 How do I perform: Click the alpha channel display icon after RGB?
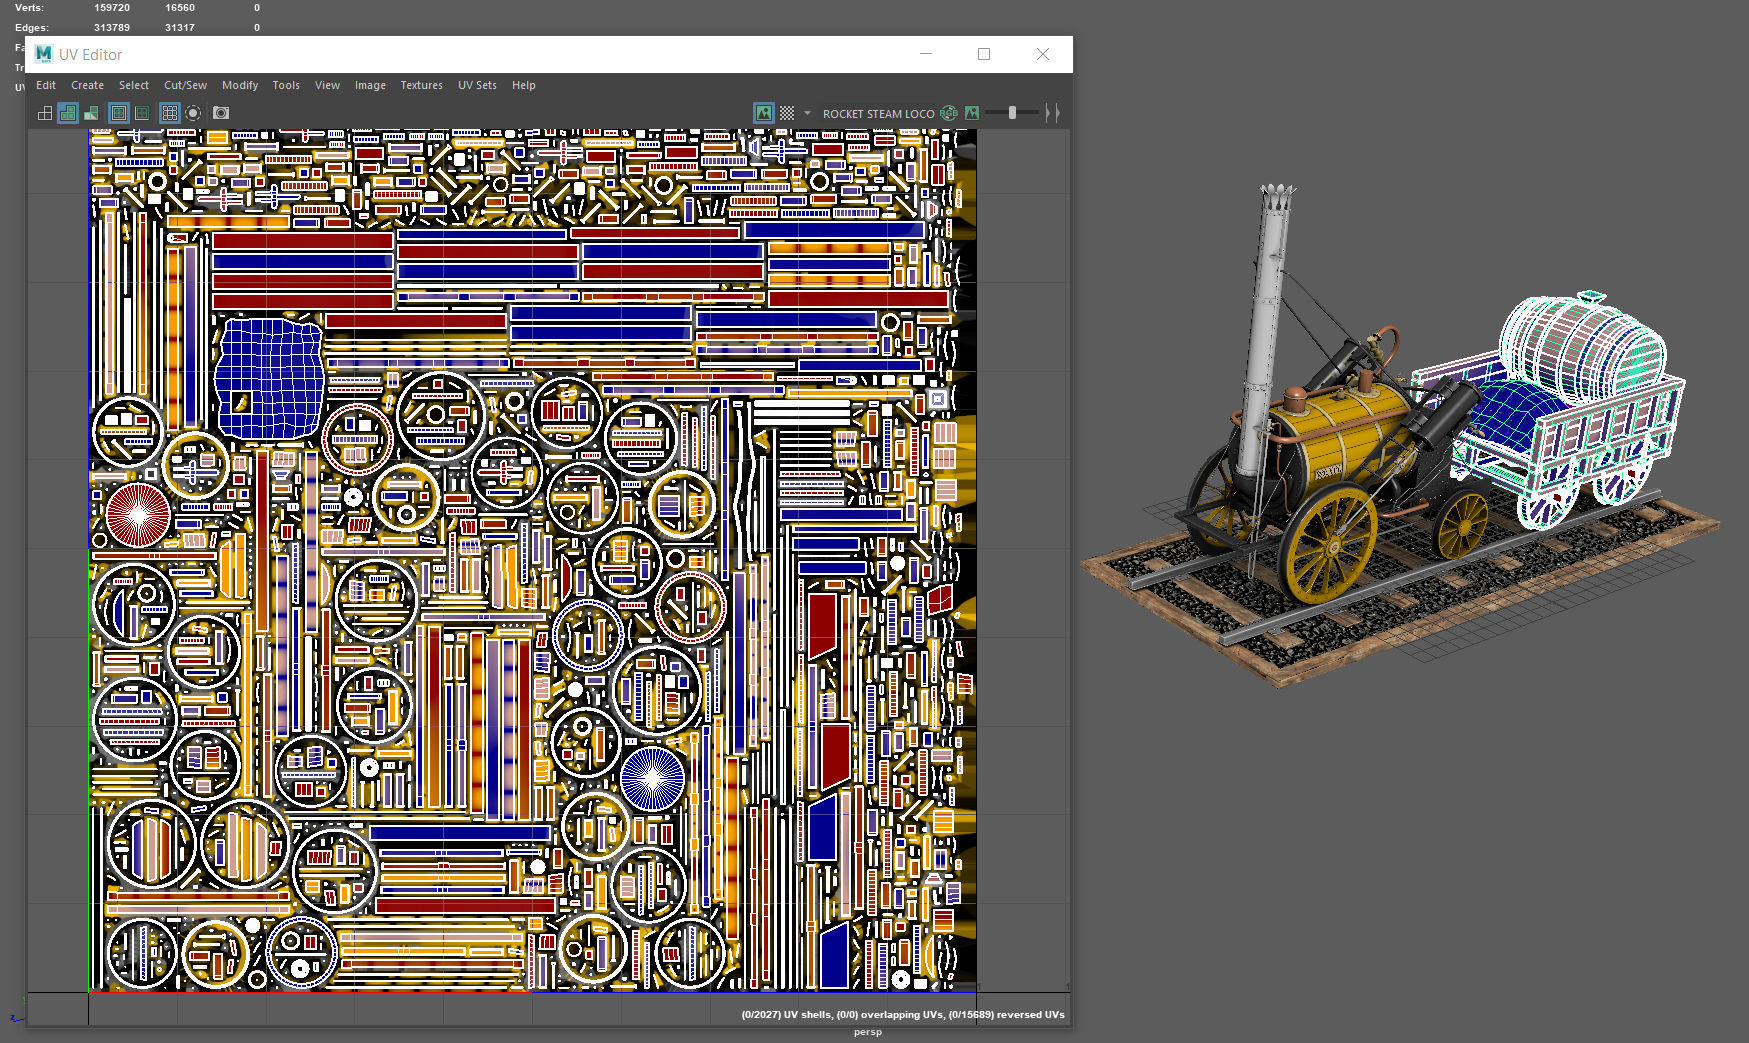pyautogui.click(x=971, y=113)
